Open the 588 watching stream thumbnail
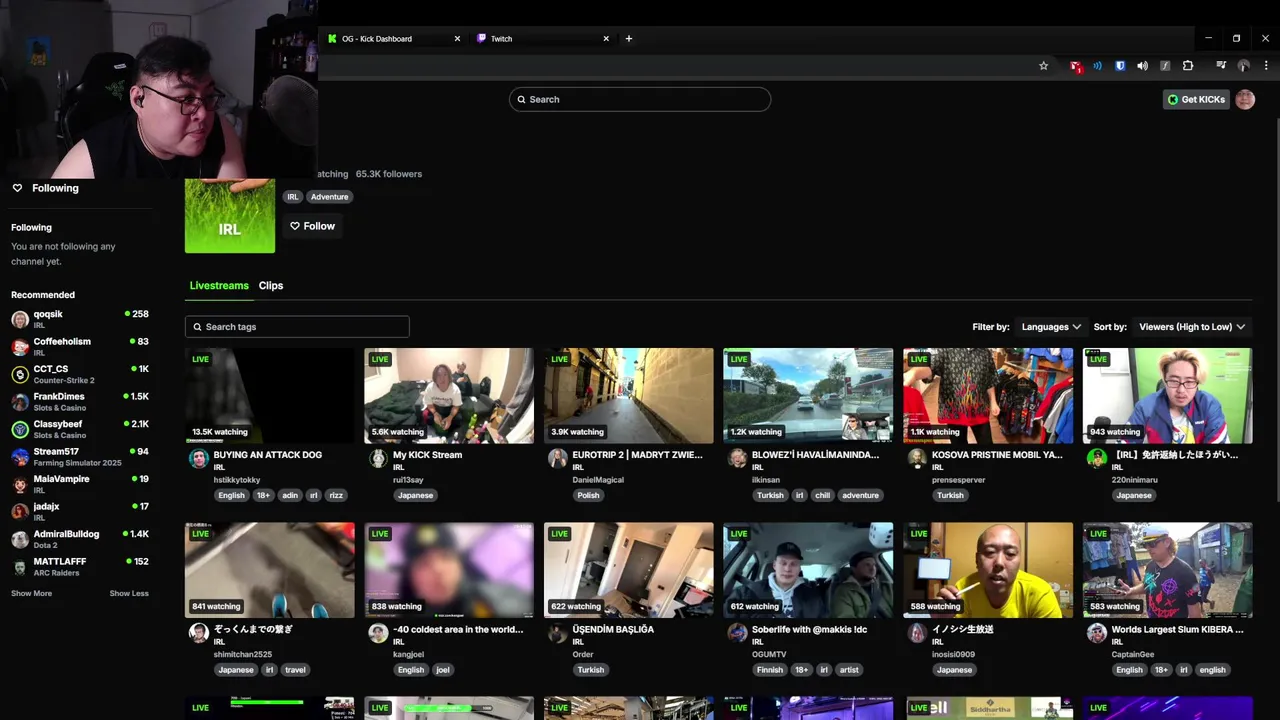The height and width of the screenshot is (720, 1280). tap(988, 570)
